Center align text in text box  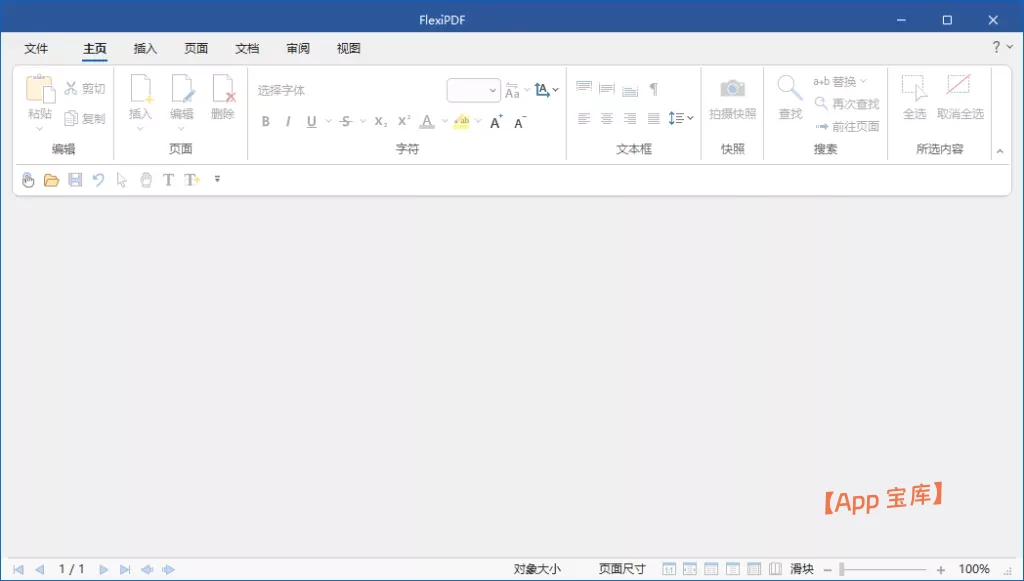[607, 118]
